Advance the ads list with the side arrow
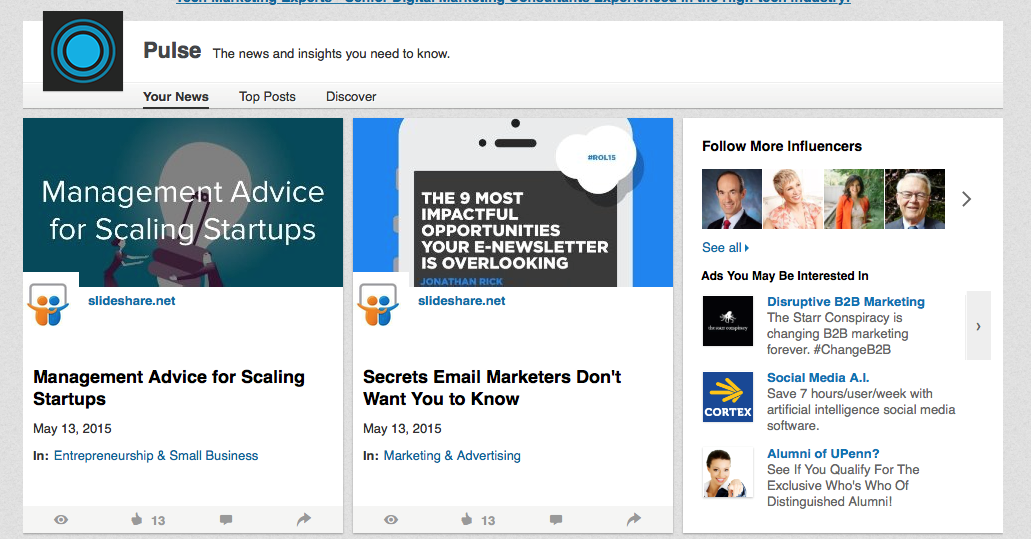Image resolution: width=1031 pixels, height=539 pixels. tap(978, 326)
